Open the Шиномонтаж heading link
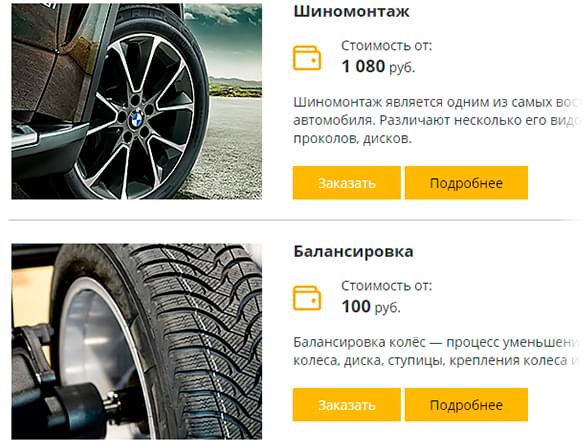Viewport: 588px width, 440px height. tap(351, 11)
